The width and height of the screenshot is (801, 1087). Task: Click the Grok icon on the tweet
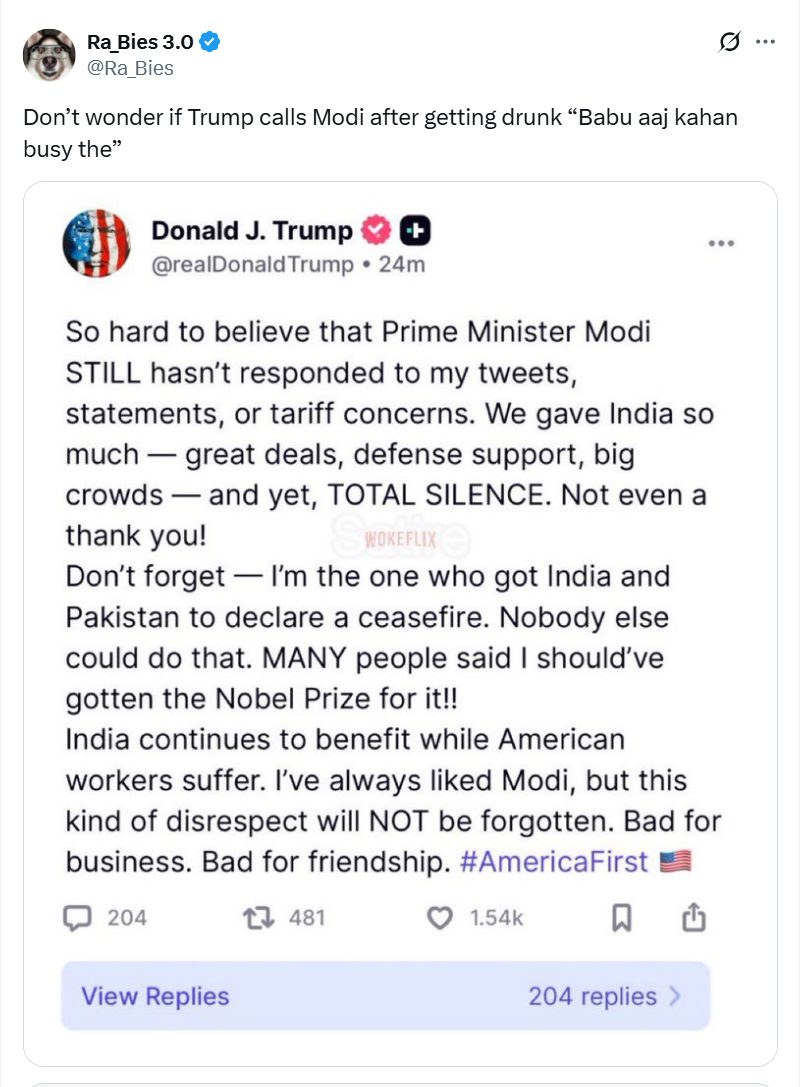730,42
